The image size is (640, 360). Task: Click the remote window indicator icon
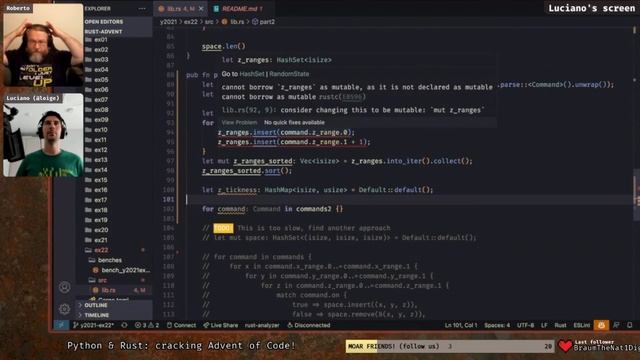coord(61,325)
